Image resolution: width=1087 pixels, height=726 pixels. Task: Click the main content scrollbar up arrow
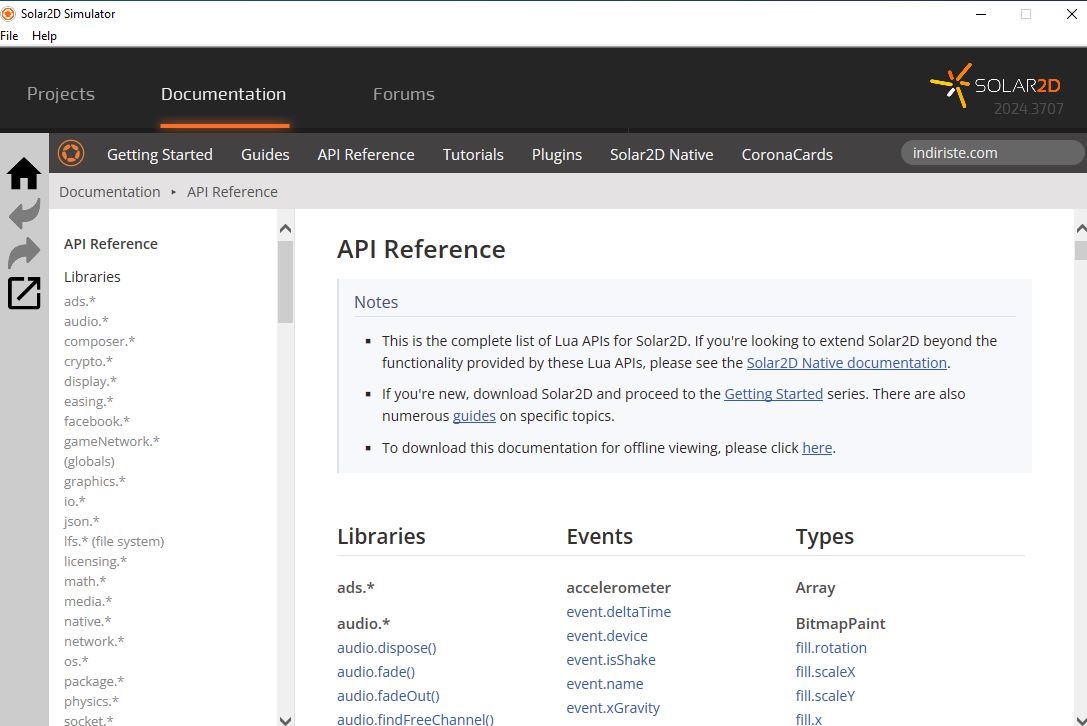coord(1081,229)
